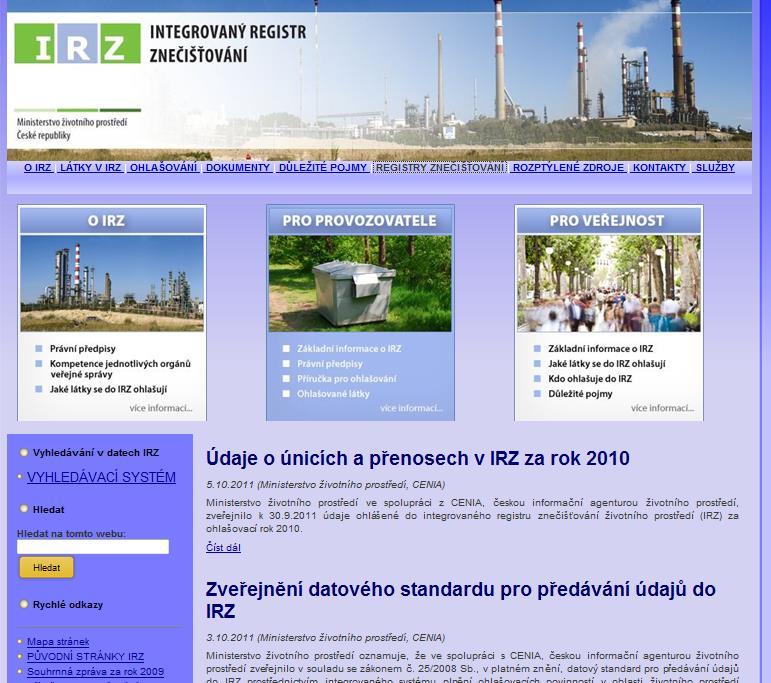Go to KONTAKTY page

coord(660,167)
